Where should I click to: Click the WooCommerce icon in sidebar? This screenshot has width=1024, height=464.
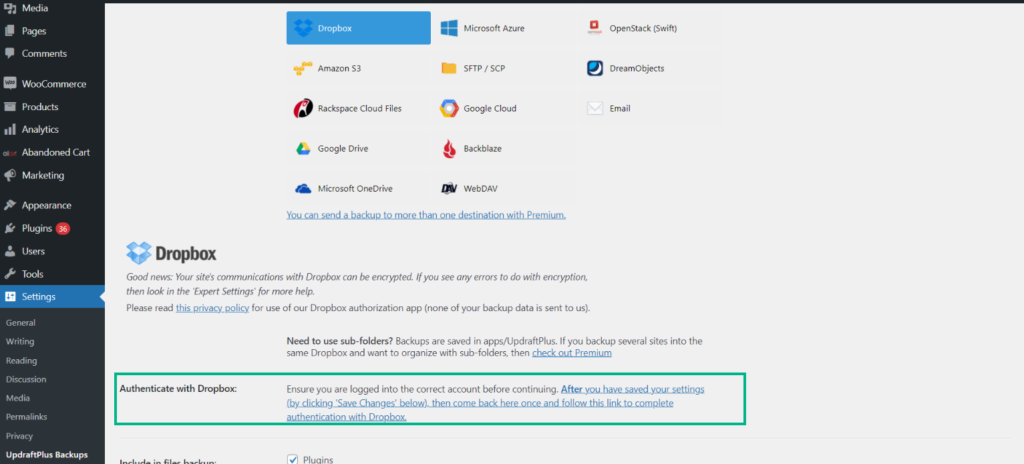tap(10, 84)
